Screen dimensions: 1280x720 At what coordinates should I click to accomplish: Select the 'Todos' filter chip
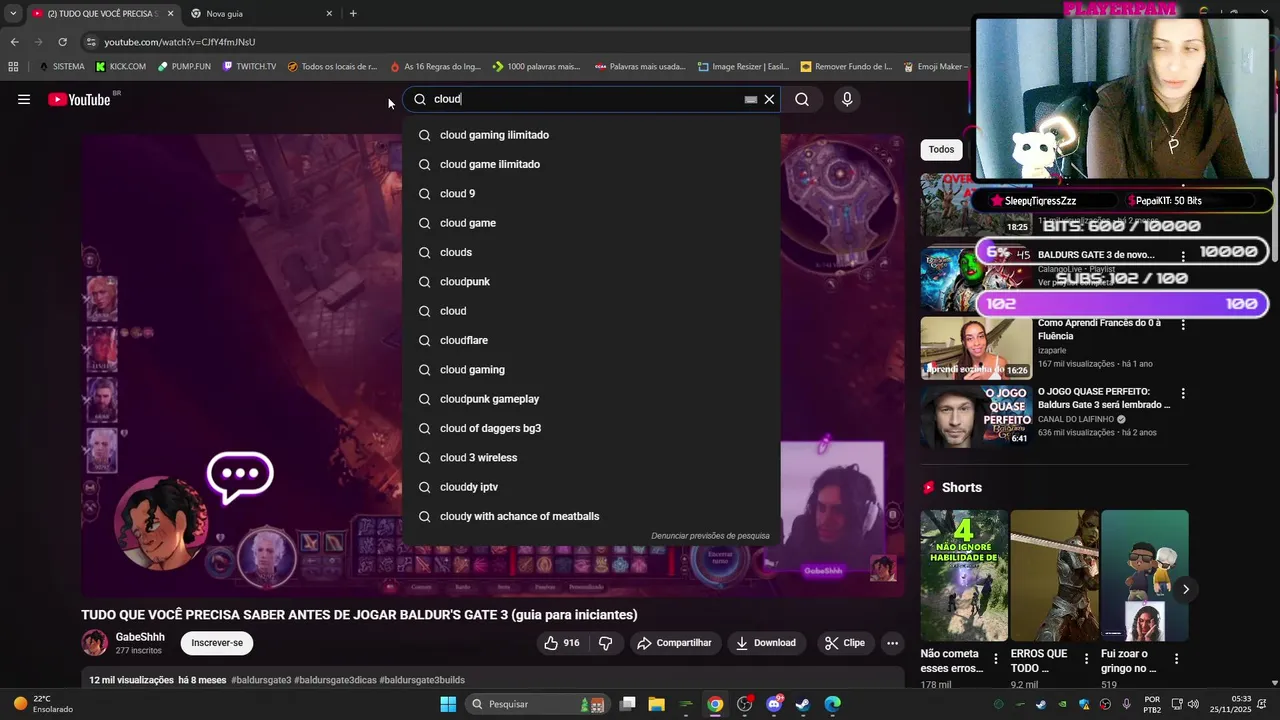(x=941, y=149)
